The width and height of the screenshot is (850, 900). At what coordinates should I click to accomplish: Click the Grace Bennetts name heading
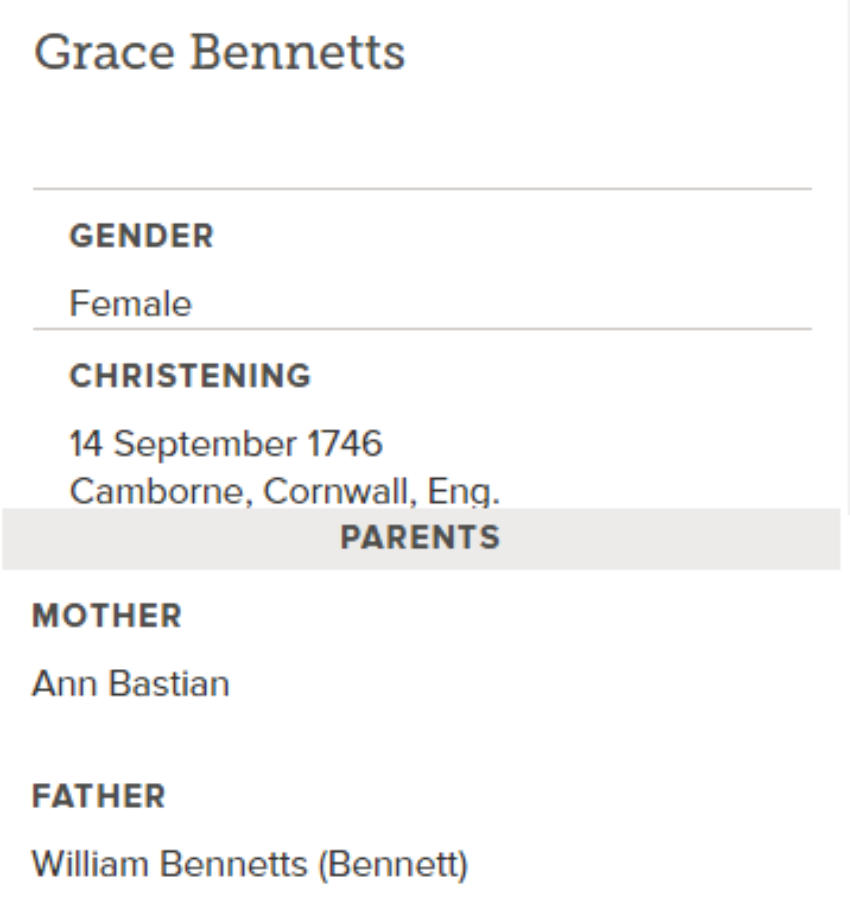[220, 53]
